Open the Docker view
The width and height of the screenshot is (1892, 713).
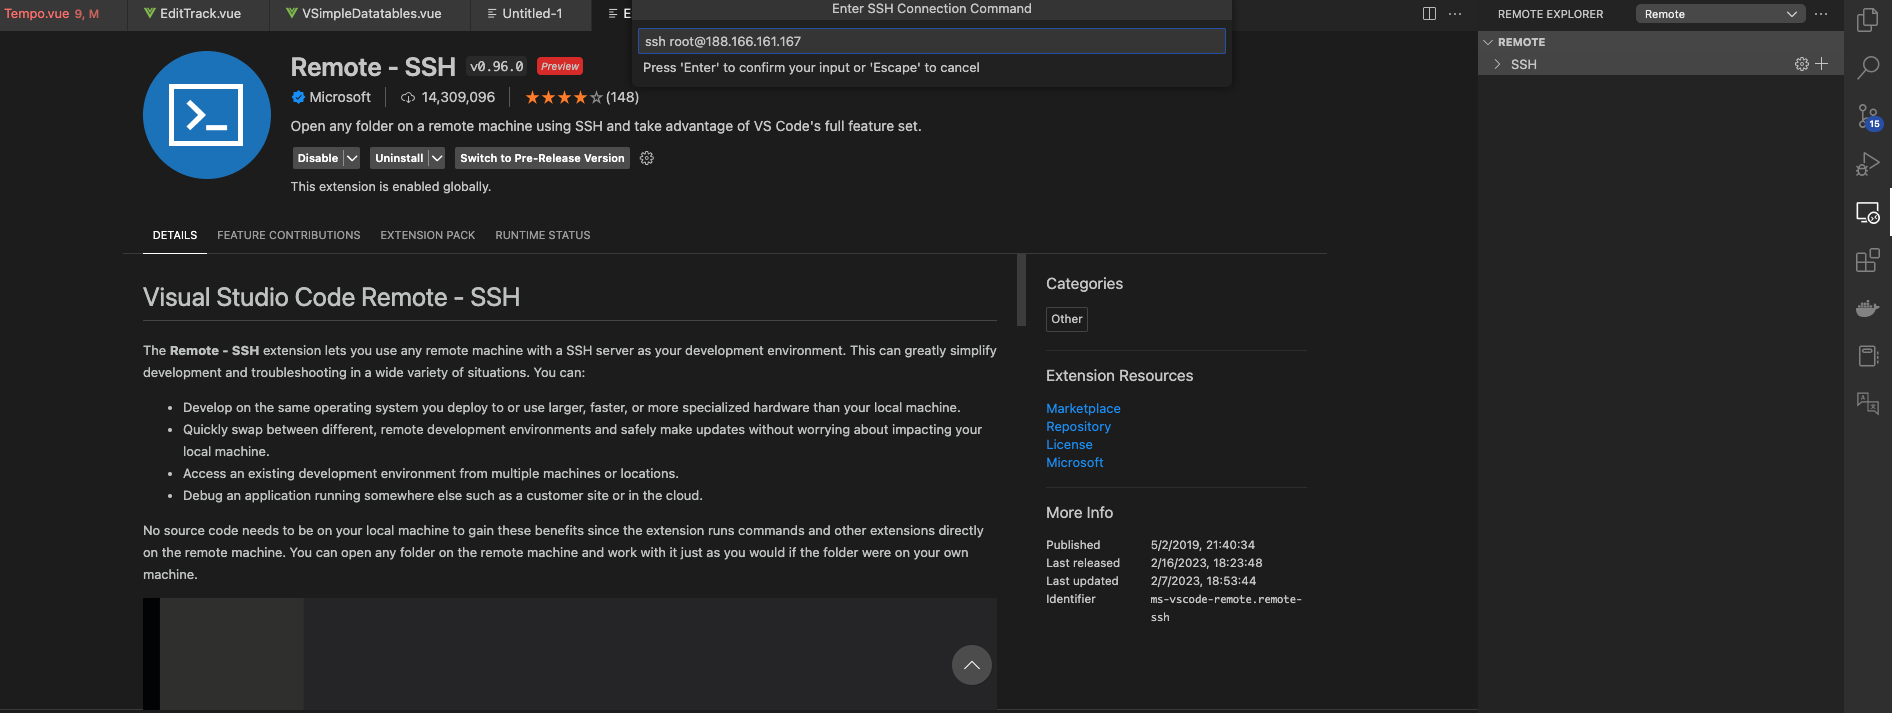pyautogui.click(x=1867, y=308)
